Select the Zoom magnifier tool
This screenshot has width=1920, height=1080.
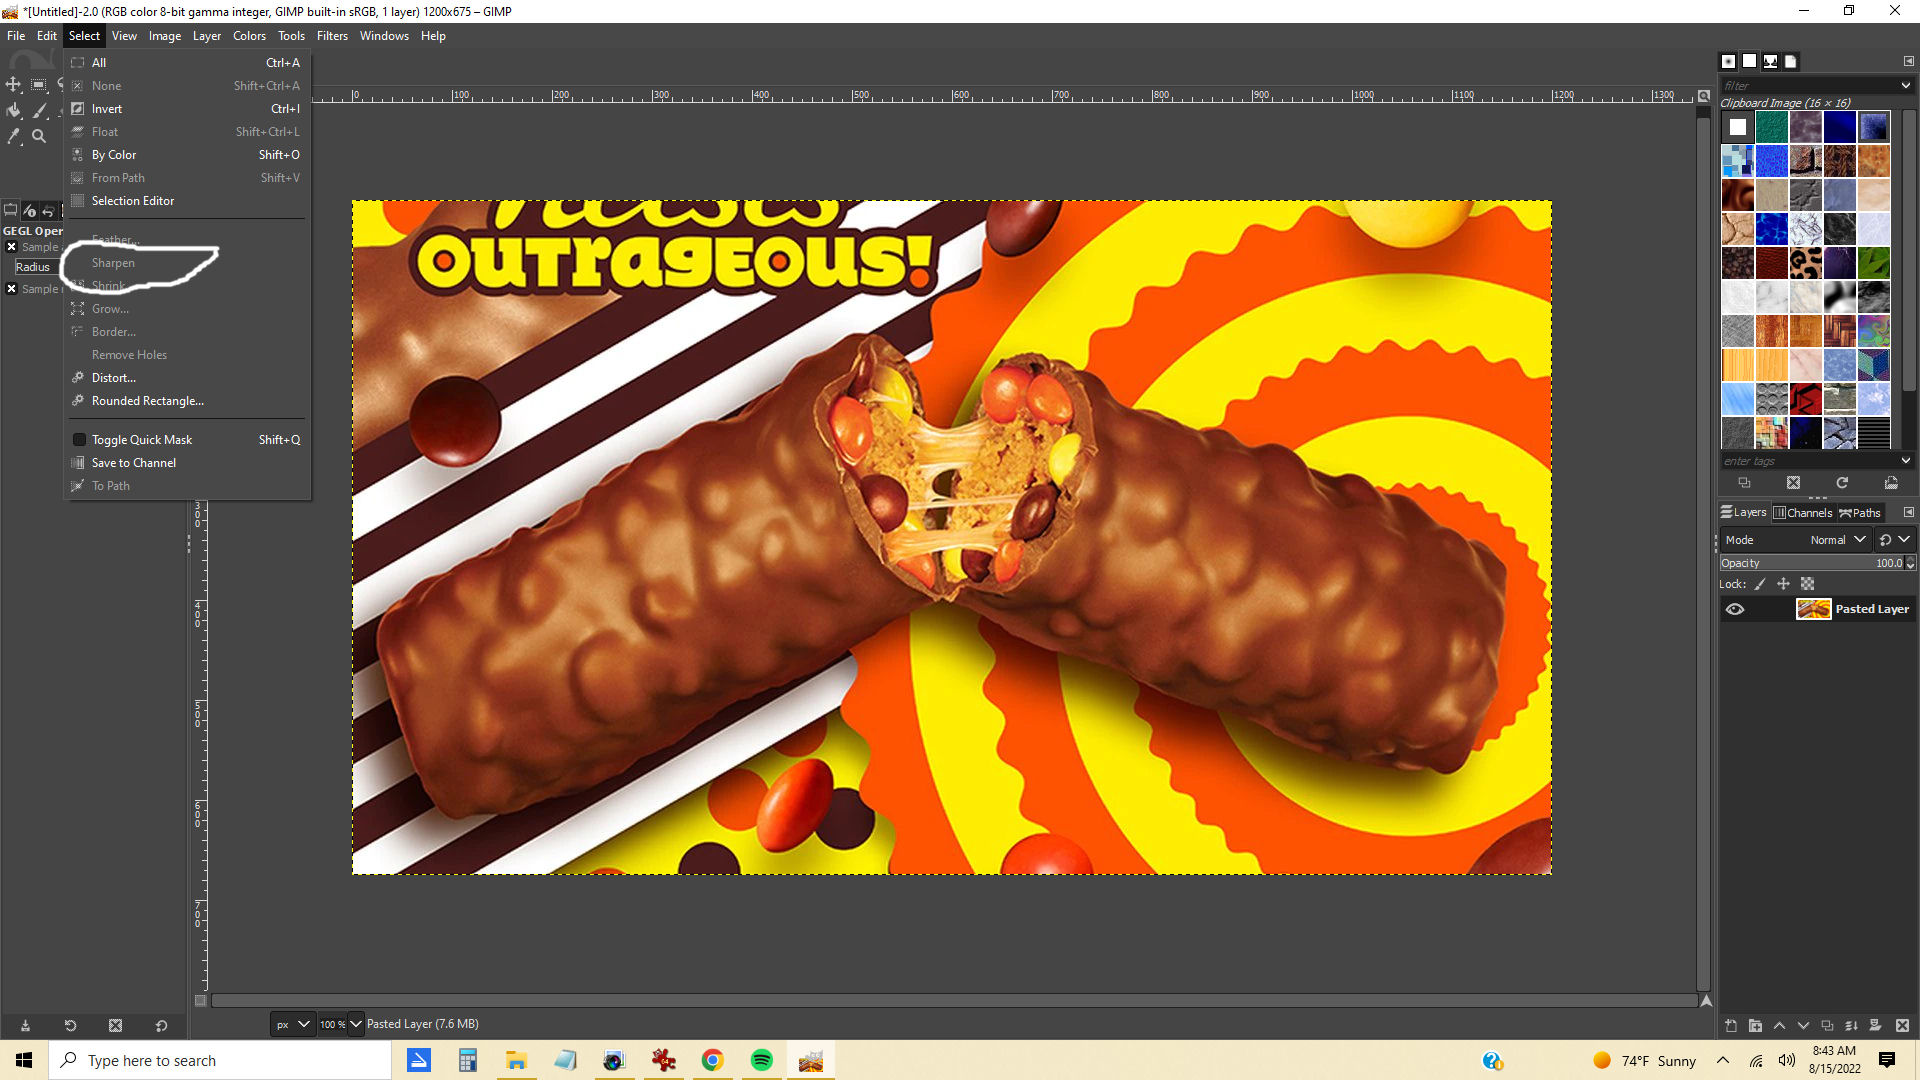(x=39, y=136)
